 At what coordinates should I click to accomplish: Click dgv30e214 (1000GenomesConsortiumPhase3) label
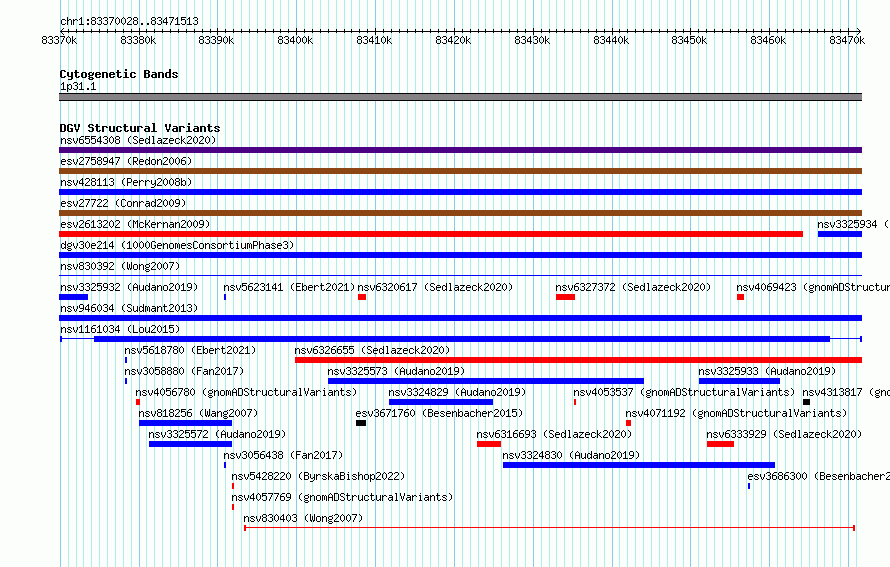click(177, 245)
